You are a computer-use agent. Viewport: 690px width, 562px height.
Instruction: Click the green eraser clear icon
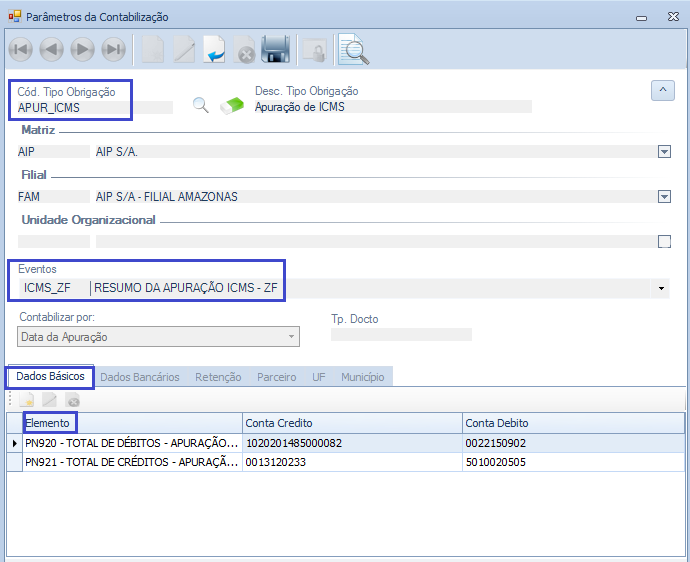[x=232, y=106]
